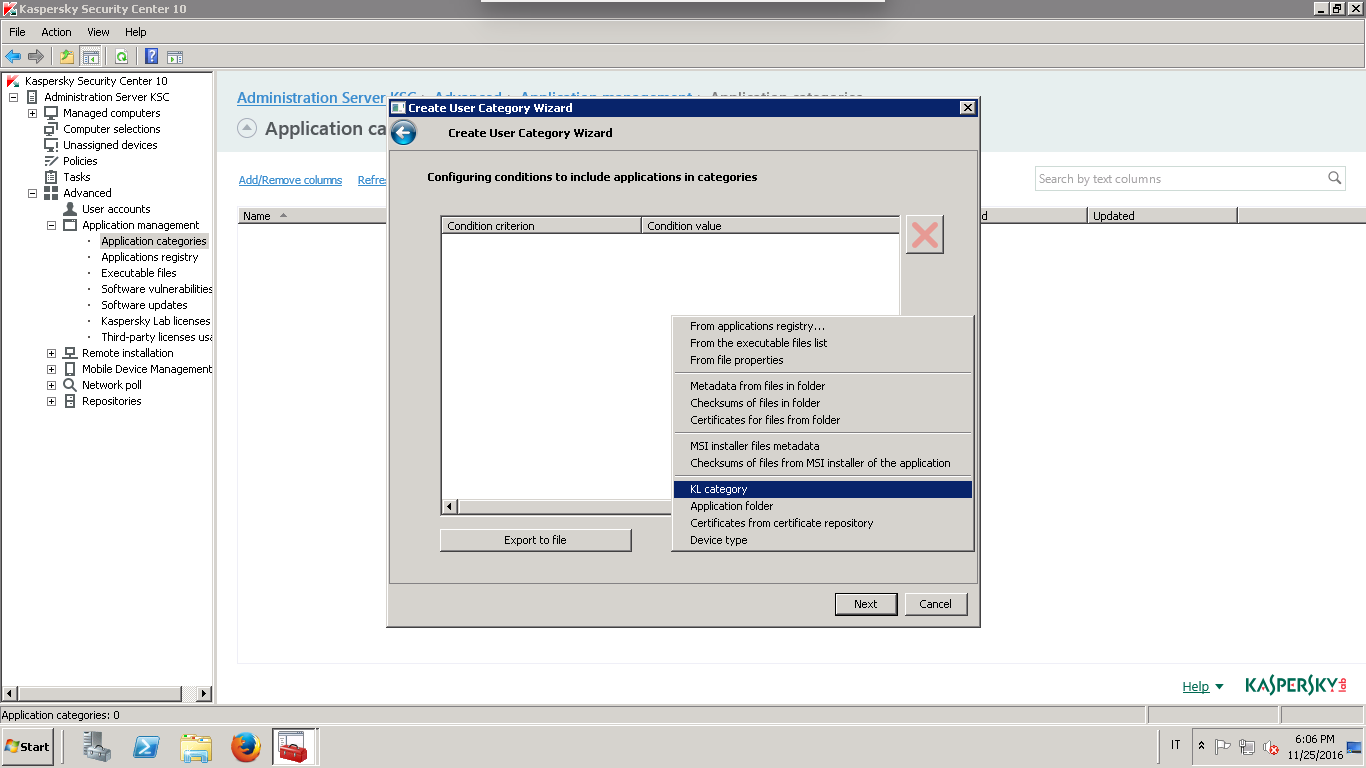1366x768 pixels.
Task: Open the File menu
Action: (x=17, y=32)
